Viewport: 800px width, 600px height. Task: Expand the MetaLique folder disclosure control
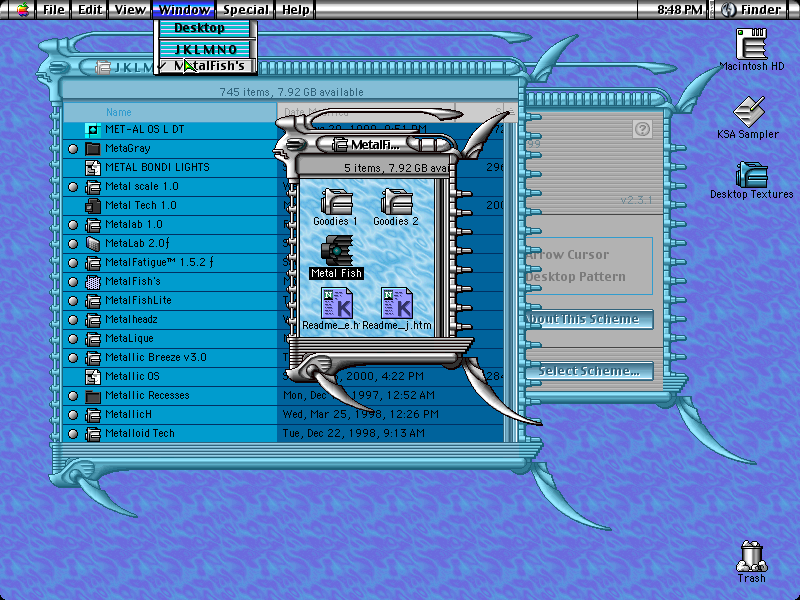(73, 339)
